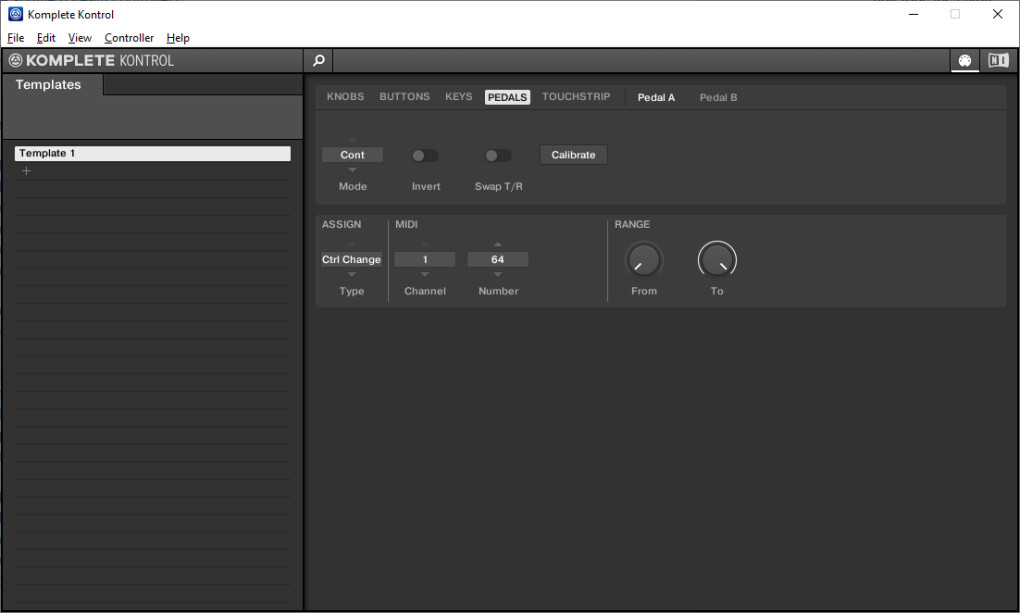Open the Ctrl Change type selector
Viewport: 1020px width, 613px height.
[351, 260]
